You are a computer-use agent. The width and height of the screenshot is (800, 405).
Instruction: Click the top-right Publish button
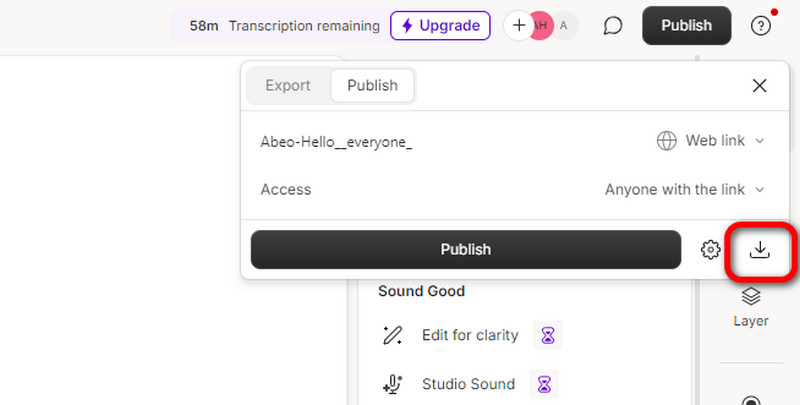pos(686,26)
